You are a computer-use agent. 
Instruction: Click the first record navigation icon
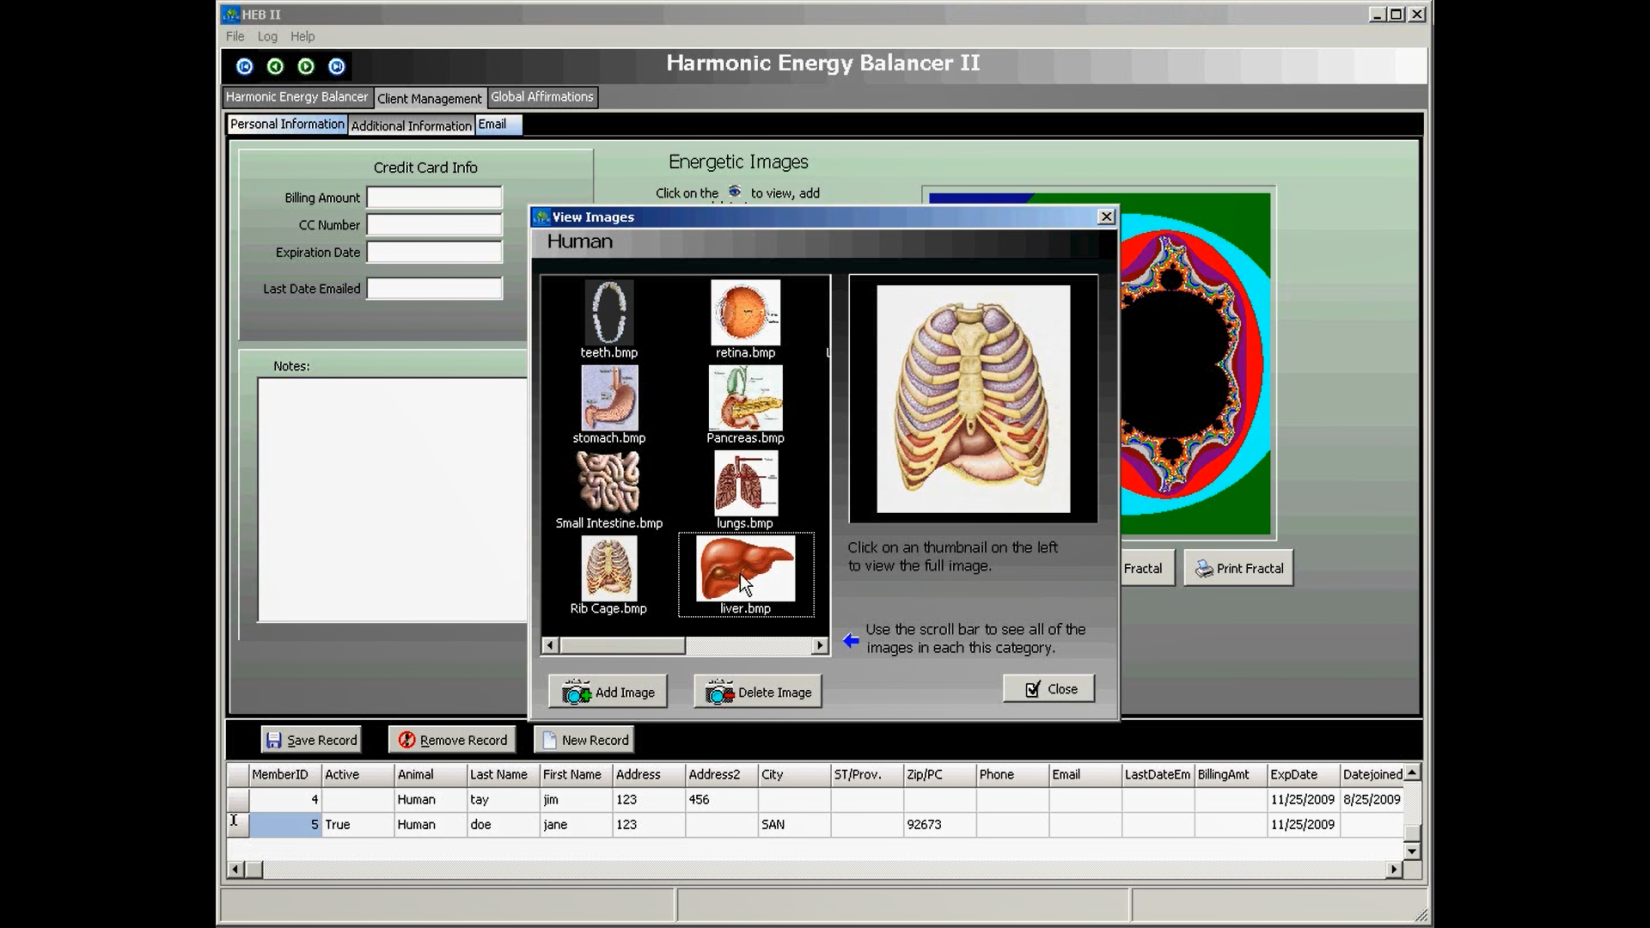click(245, 66)
